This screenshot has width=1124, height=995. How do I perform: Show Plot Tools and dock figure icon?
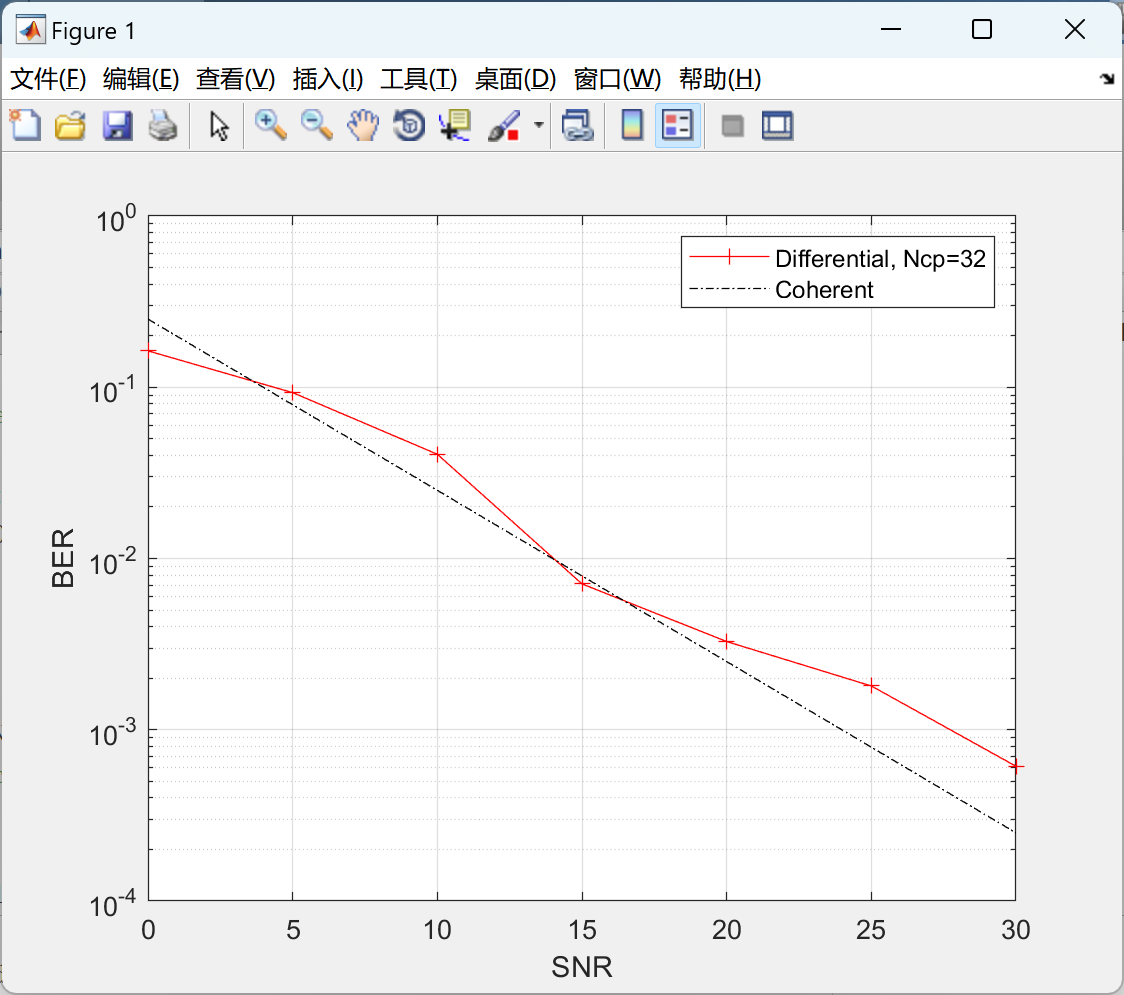pos(777,125)
